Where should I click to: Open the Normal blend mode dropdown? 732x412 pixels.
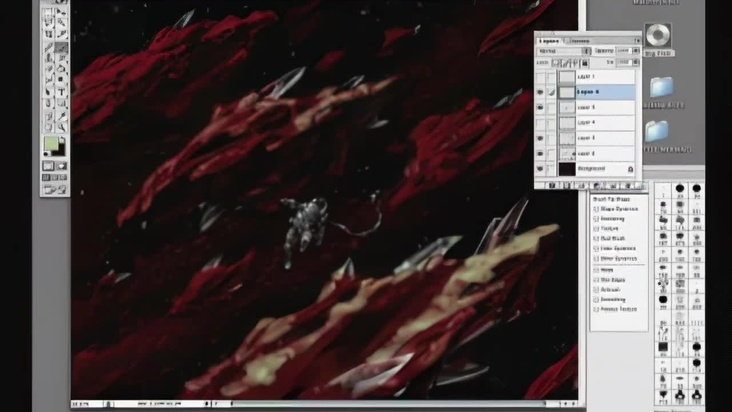click(564, 51)
